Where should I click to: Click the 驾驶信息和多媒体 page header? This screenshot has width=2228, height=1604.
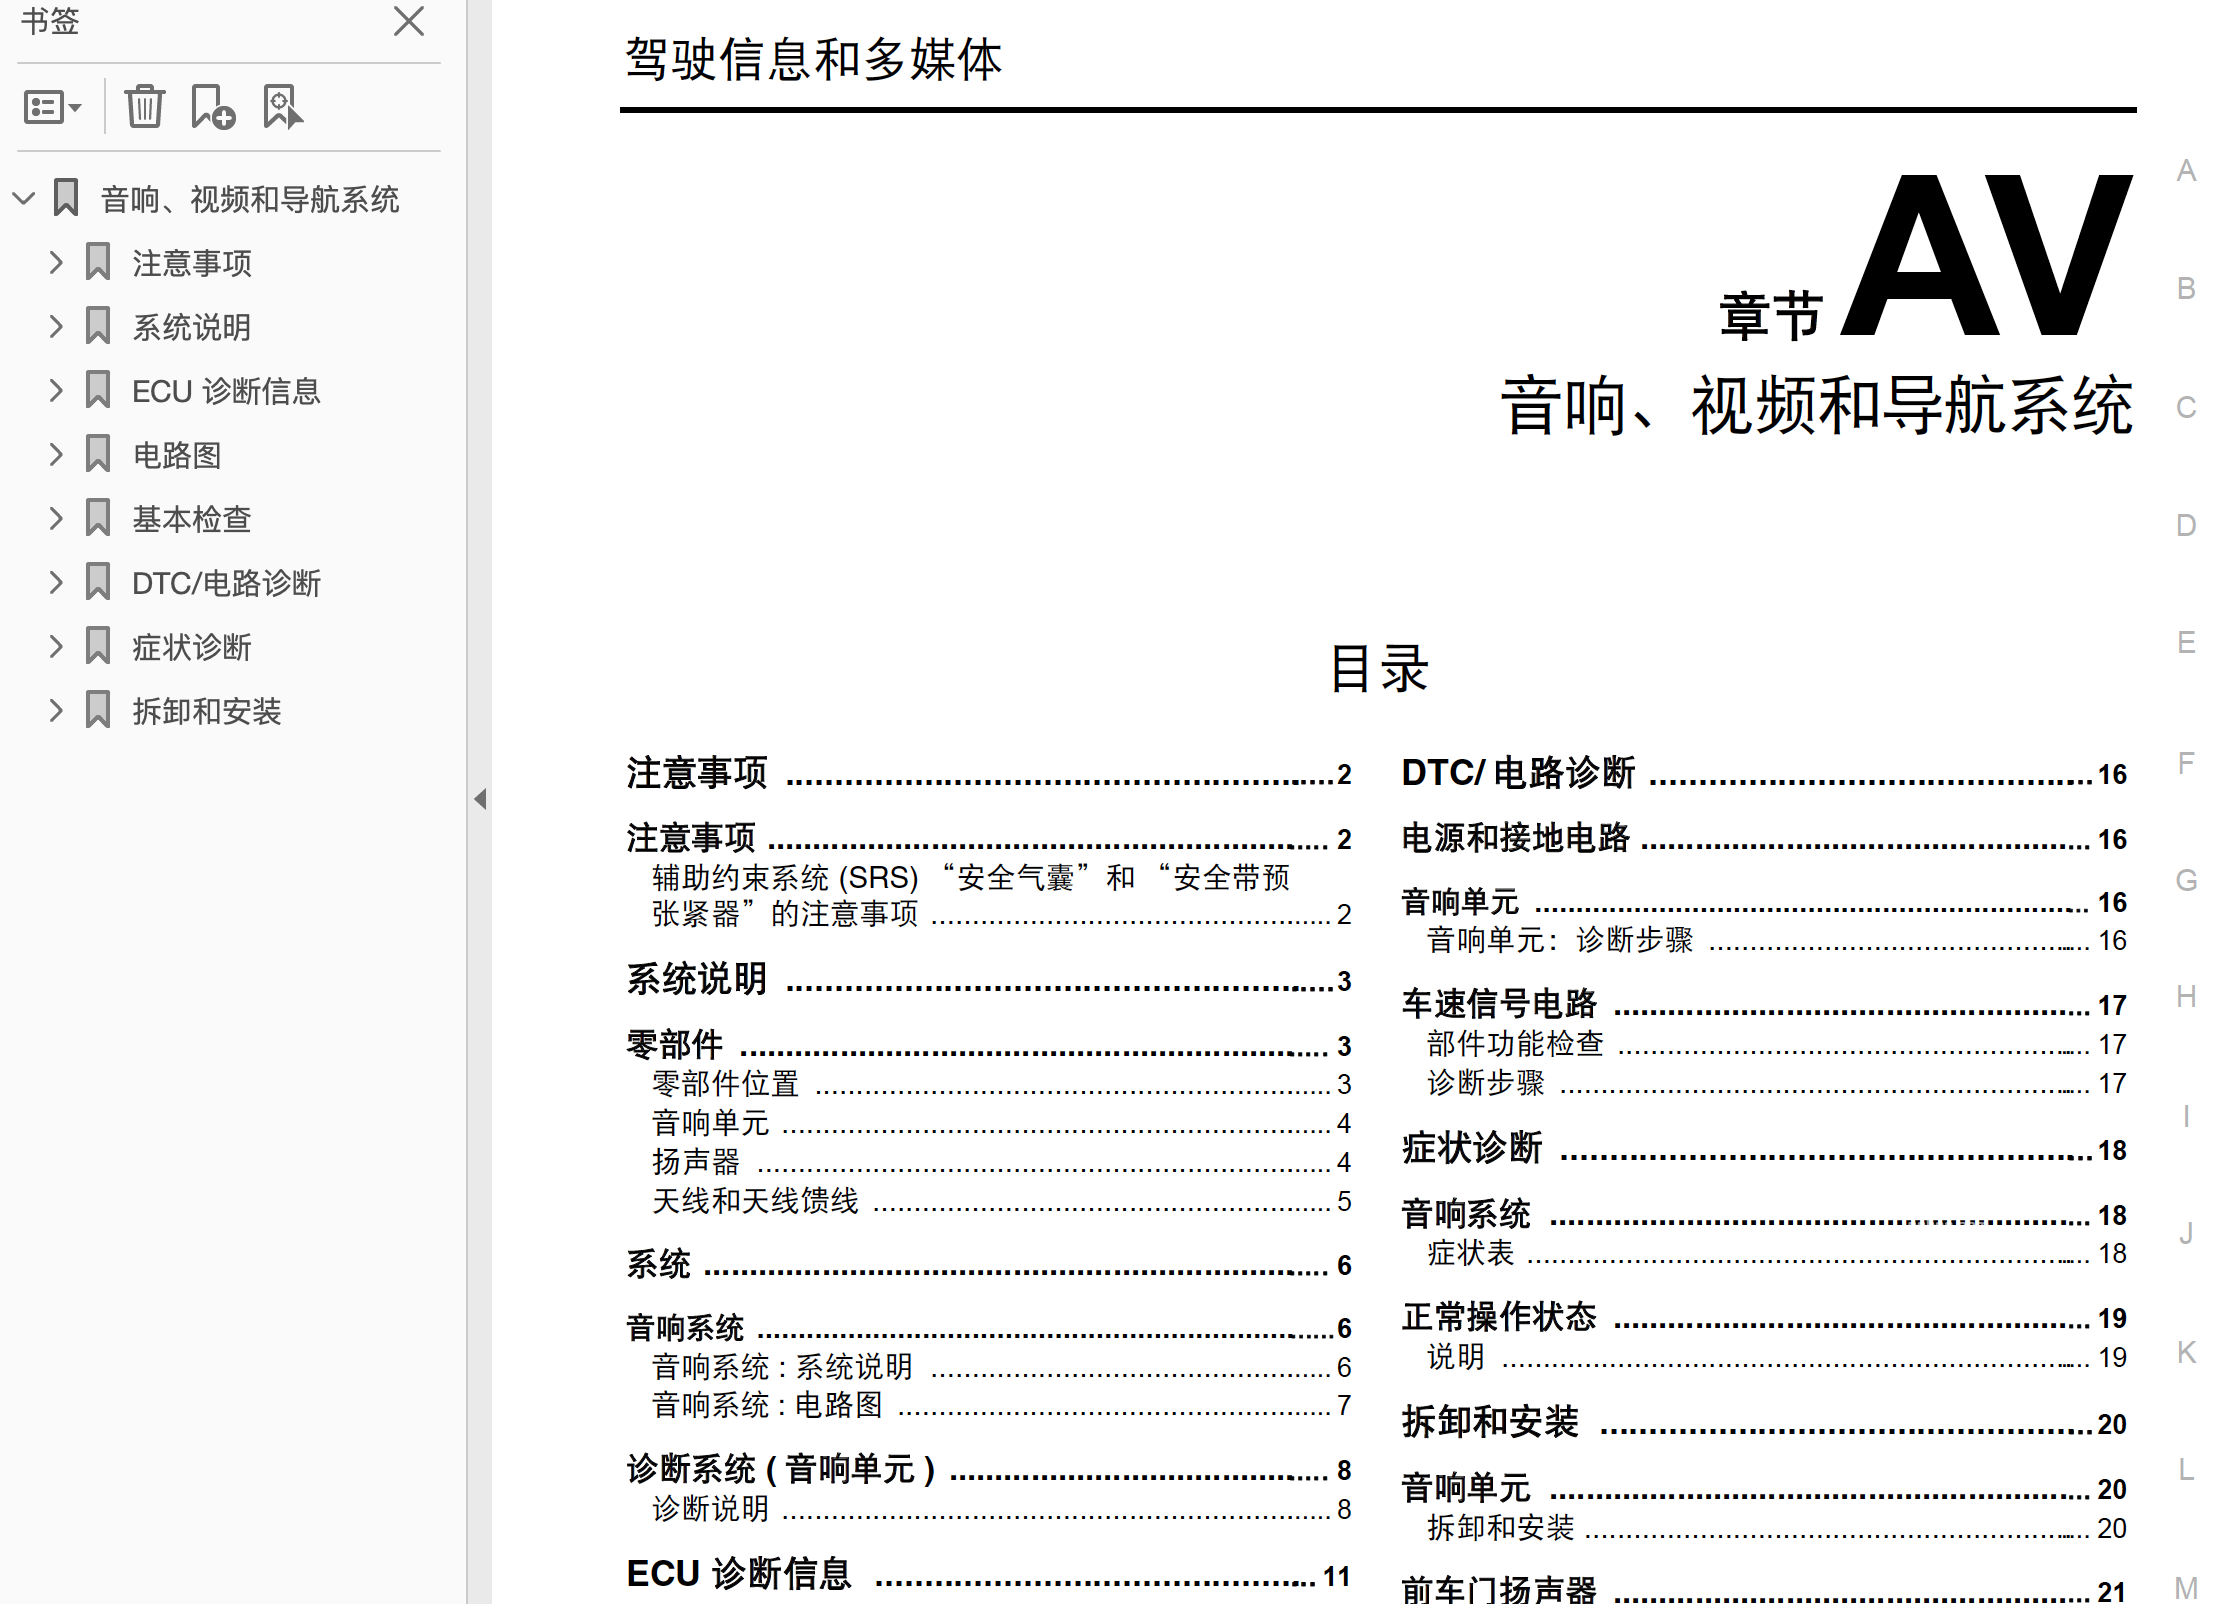click(x=813, y=59)
